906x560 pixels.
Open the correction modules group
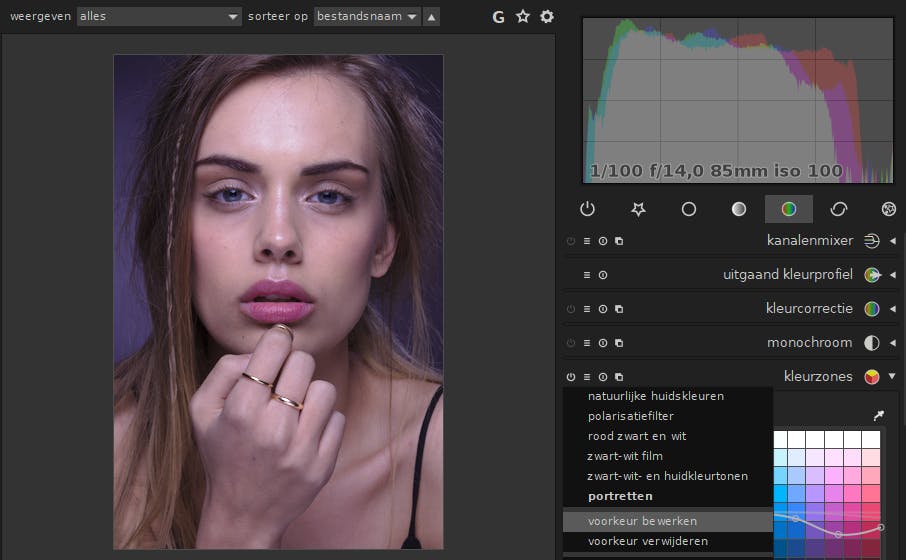pos(838,209)
